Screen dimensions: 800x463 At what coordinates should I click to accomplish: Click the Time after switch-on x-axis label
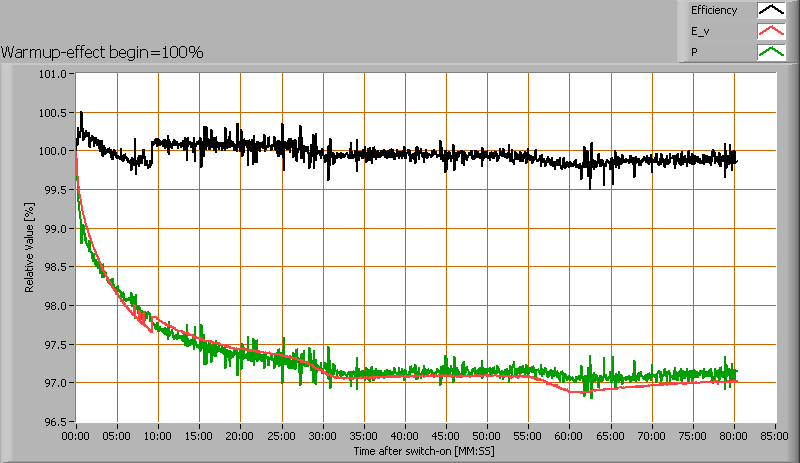click(424, 451)
